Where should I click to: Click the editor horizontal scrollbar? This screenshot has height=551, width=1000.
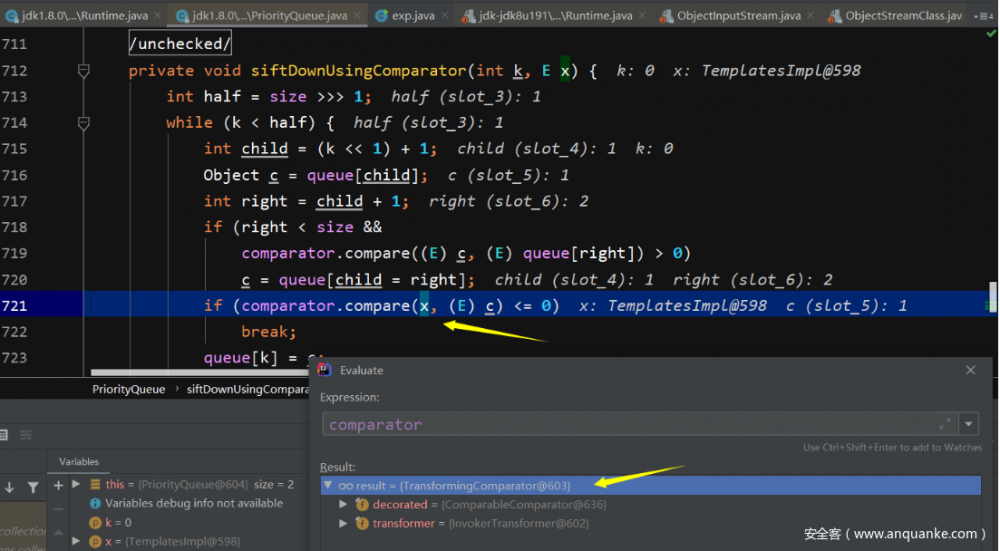click(x=199, y=372)
